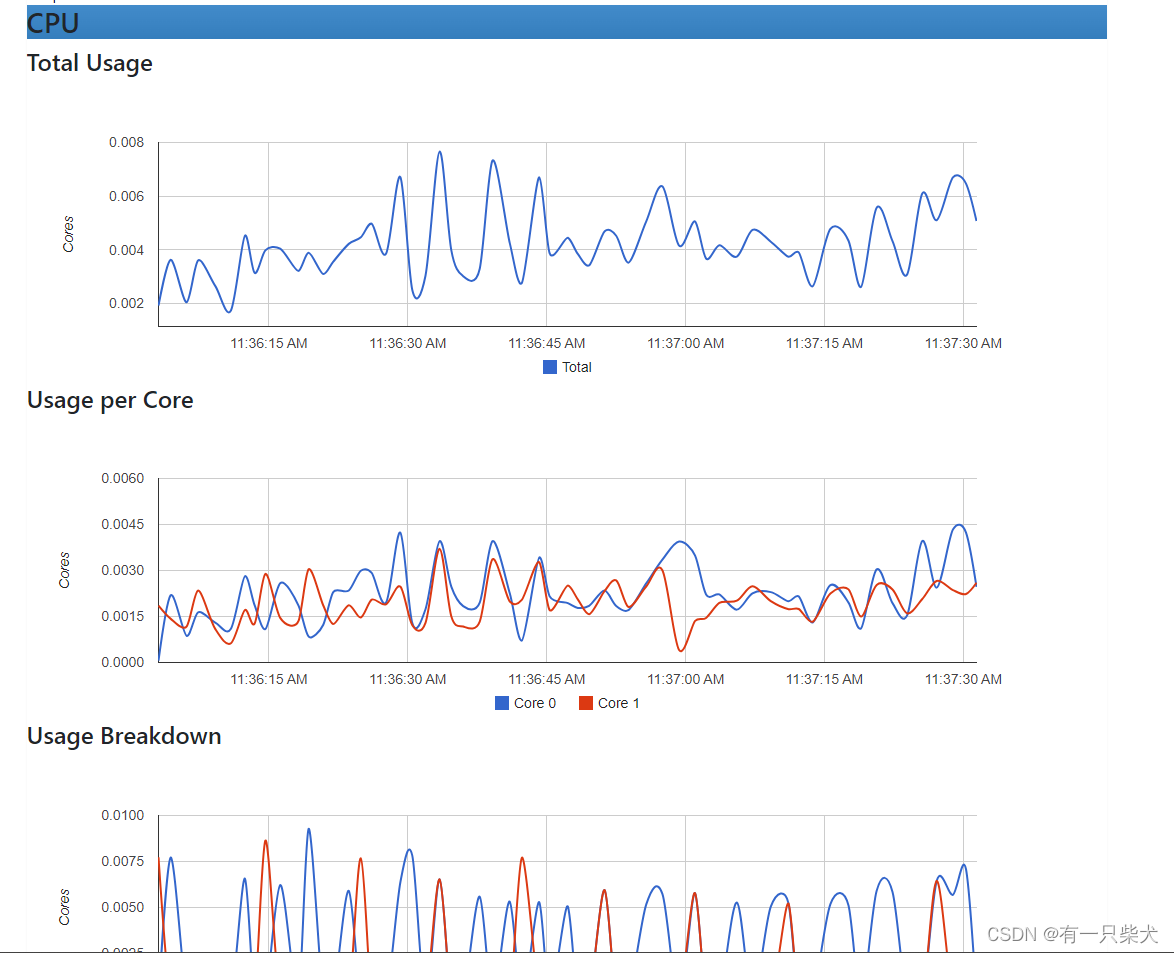
Task: Select the CPU section header
Action: [52, 22]
